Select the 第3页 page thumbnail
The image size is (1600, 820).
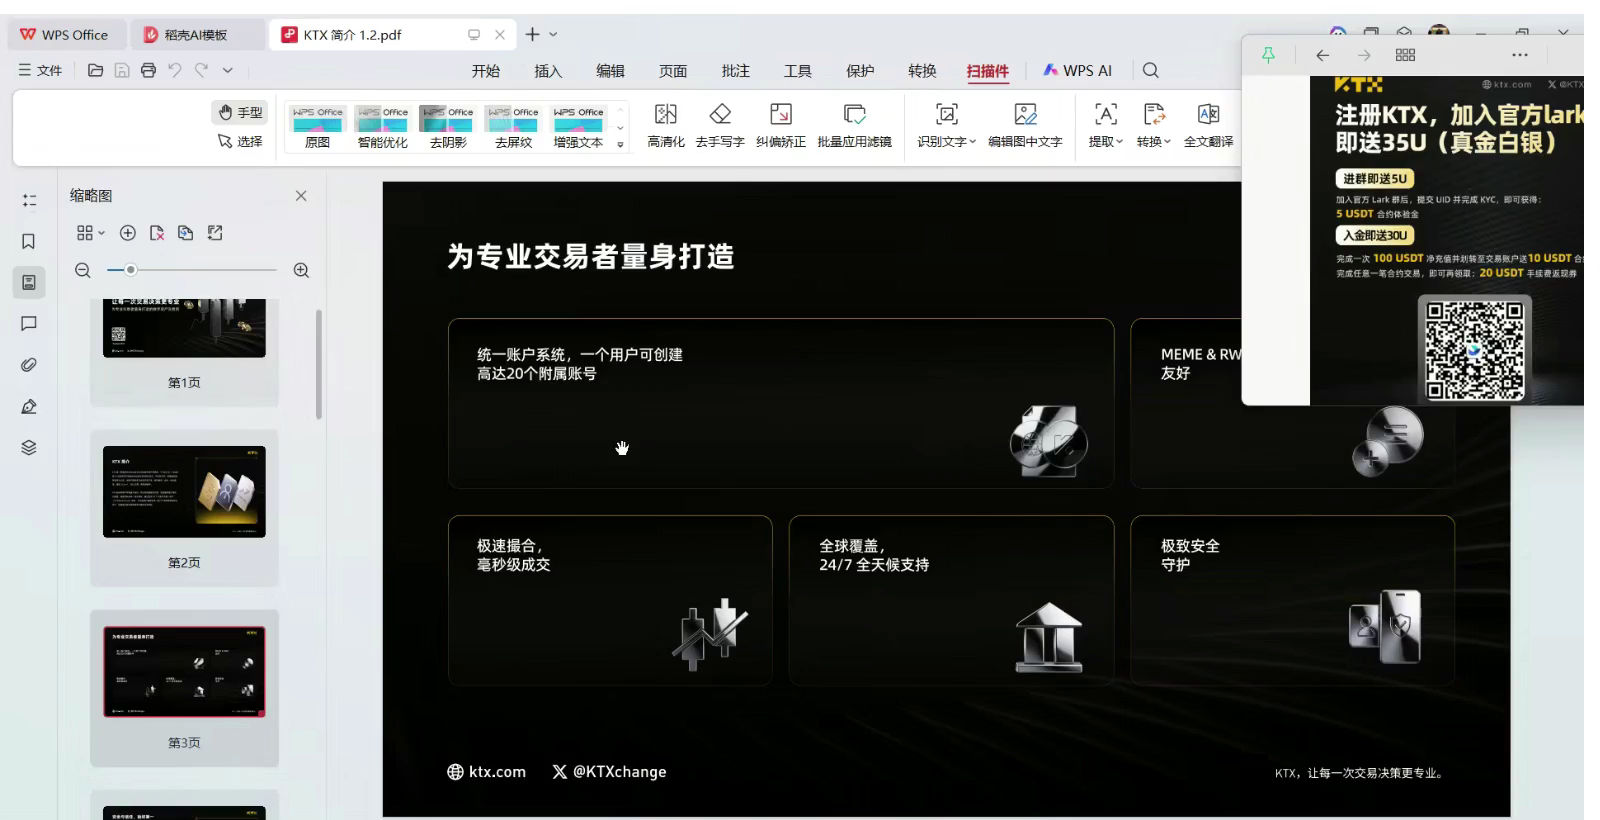coord(184,672)
